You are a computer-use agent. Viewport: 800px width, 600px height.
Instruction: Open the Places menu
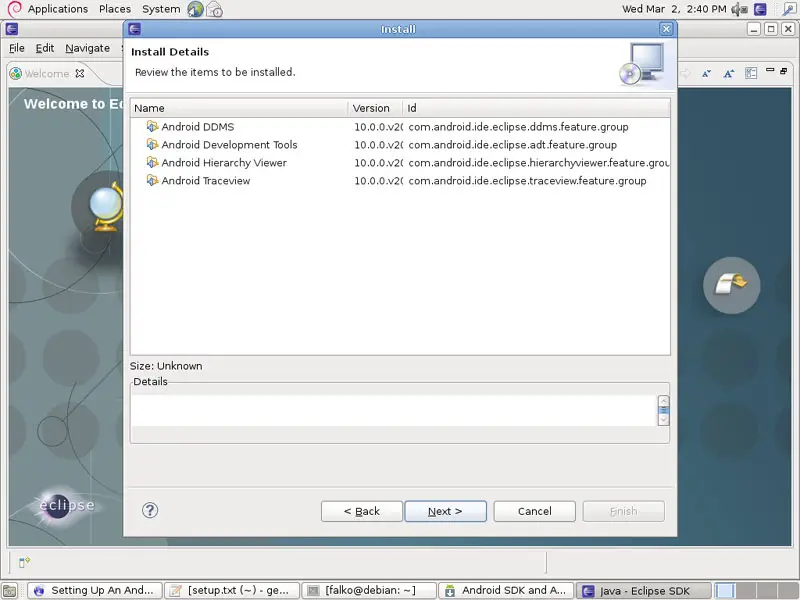115,9
